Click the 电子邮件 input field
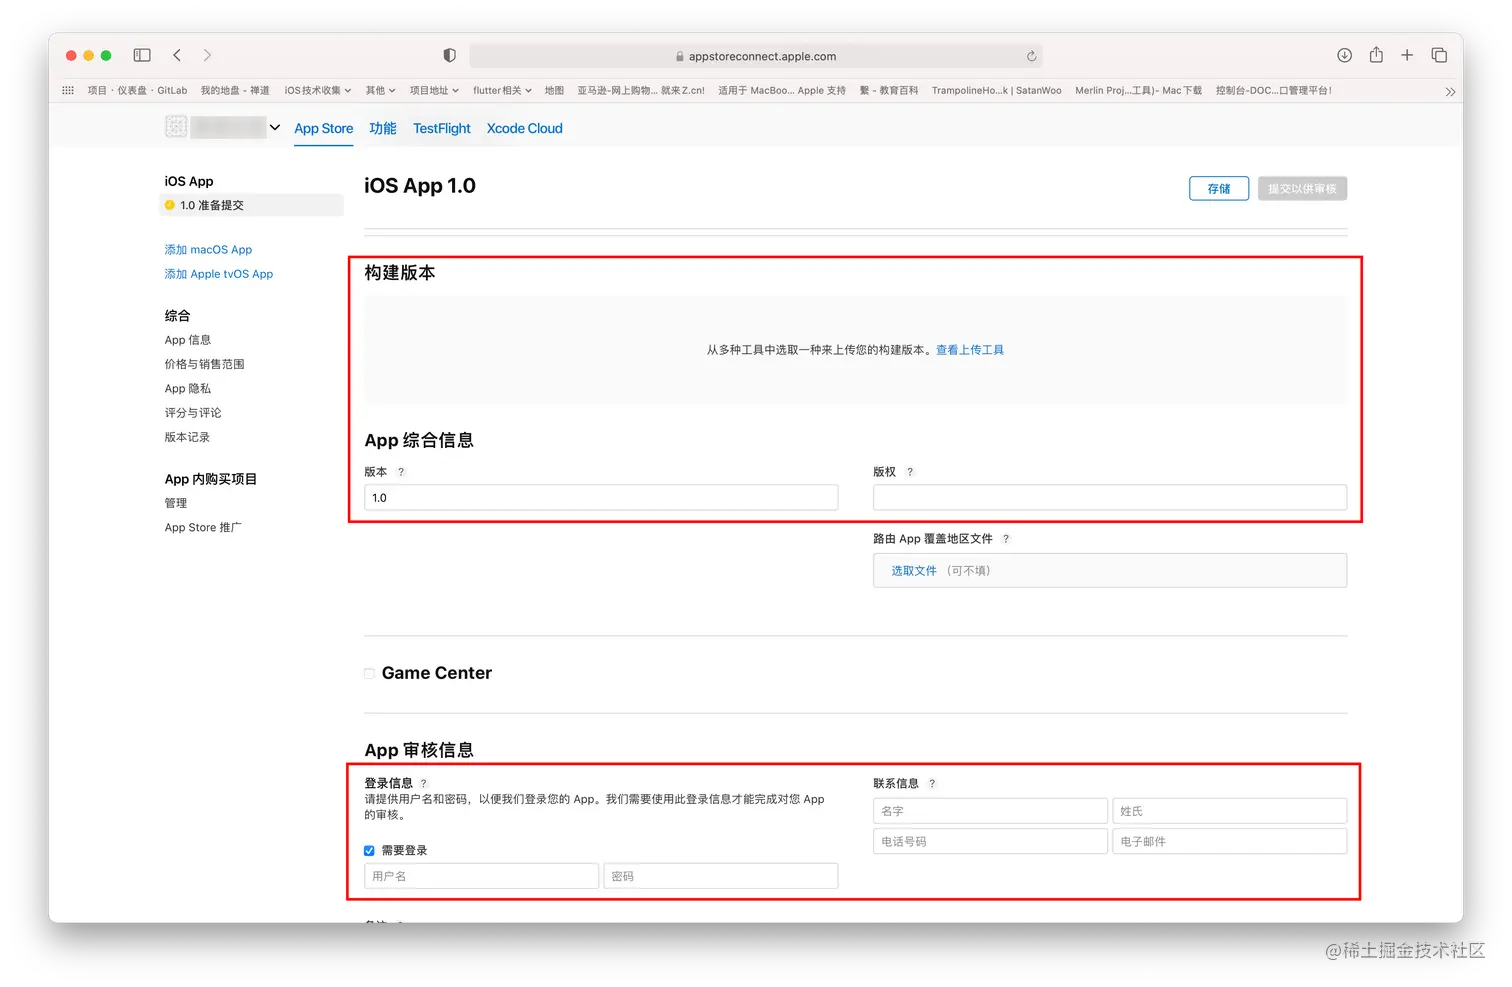Image resolution: width=1512 pixels, height=987 pixels. [x=1230, y=842]
